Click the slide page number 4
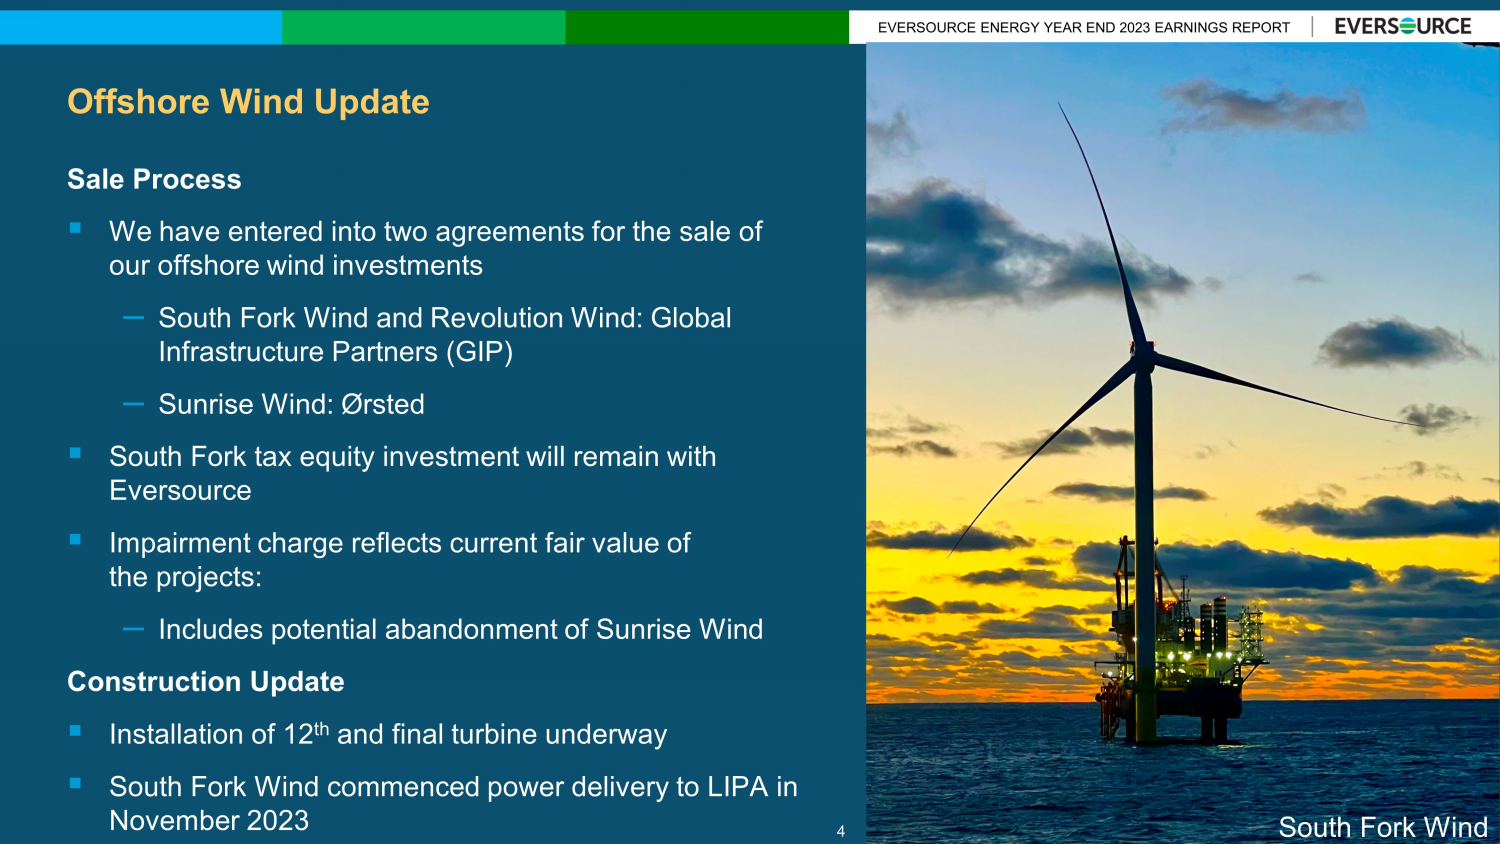This screenshot has height=844, width=1500. pyautogui.click(x=841, y=831)
